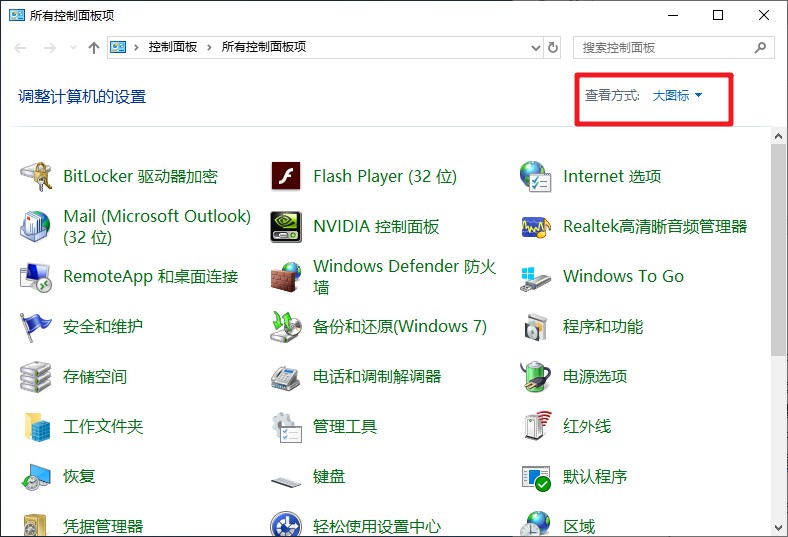Screen dimensions: 788x537
Task: Open the 电源选项 battery icon
Action: click(x=536, y=376)
